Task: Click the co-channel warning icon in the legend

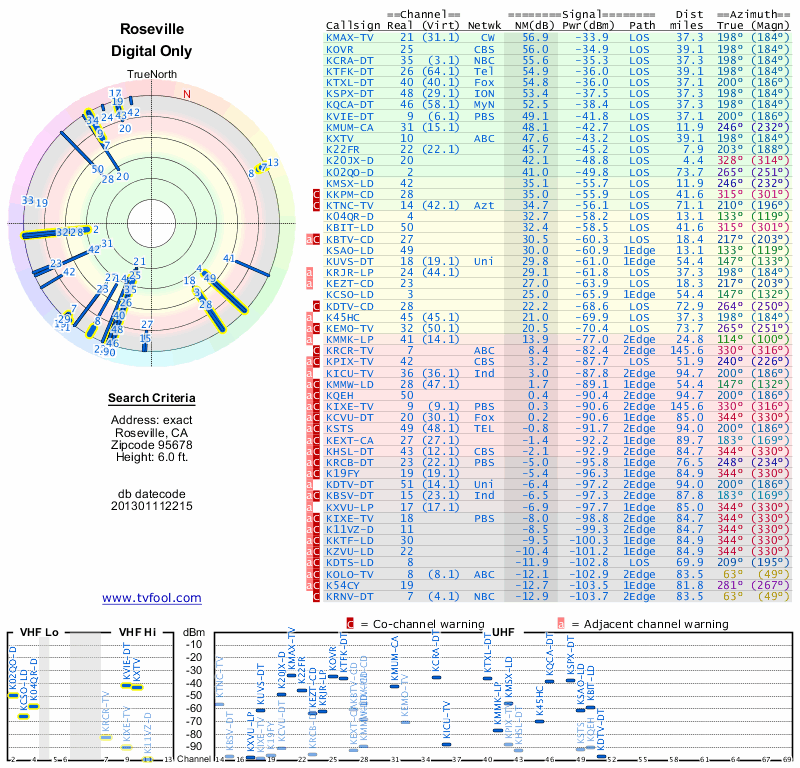Action: tap(350, 624)
